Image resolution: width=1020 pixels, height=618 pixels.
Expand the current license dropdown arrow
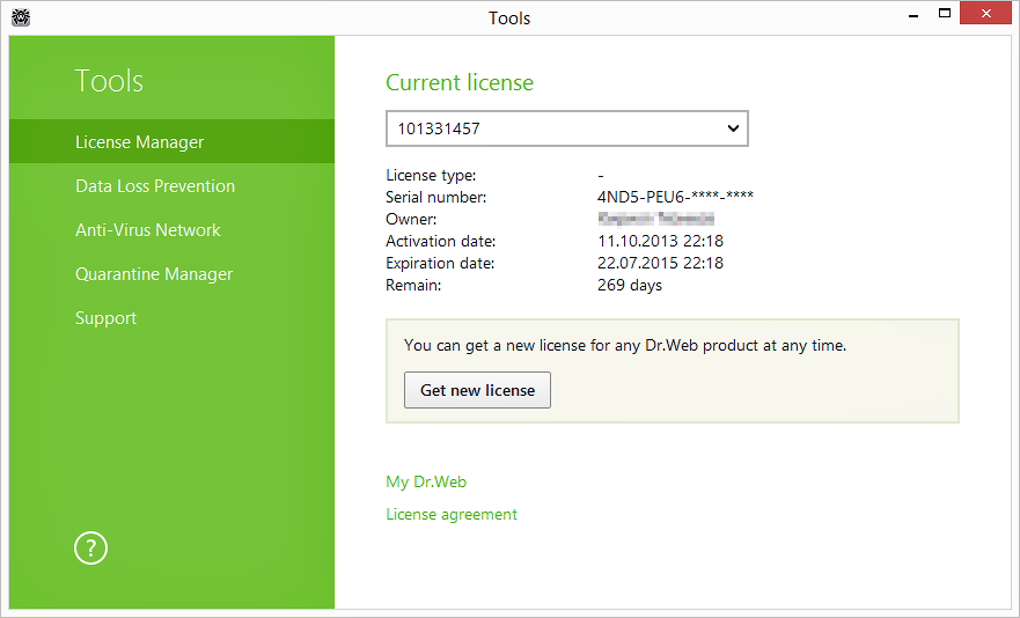pos(733,129)
